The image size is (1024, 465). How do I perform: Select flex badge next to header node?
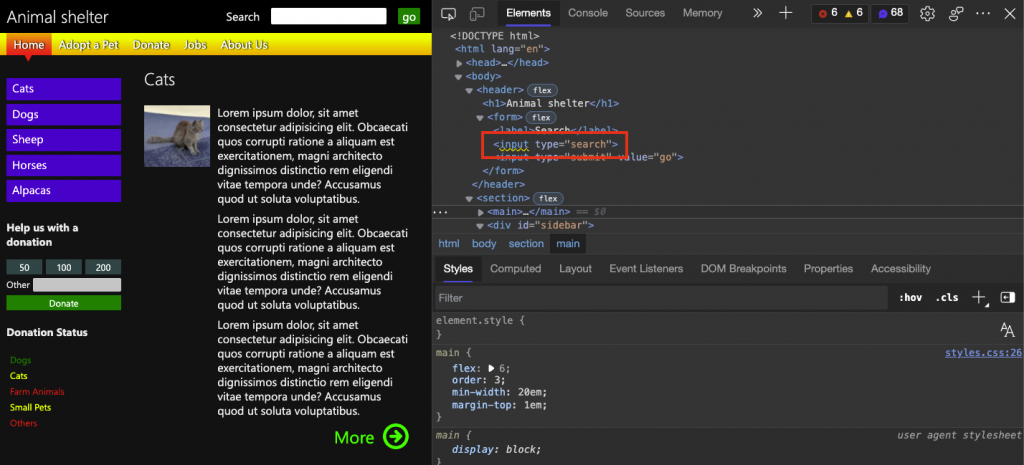tap(542, 90)
